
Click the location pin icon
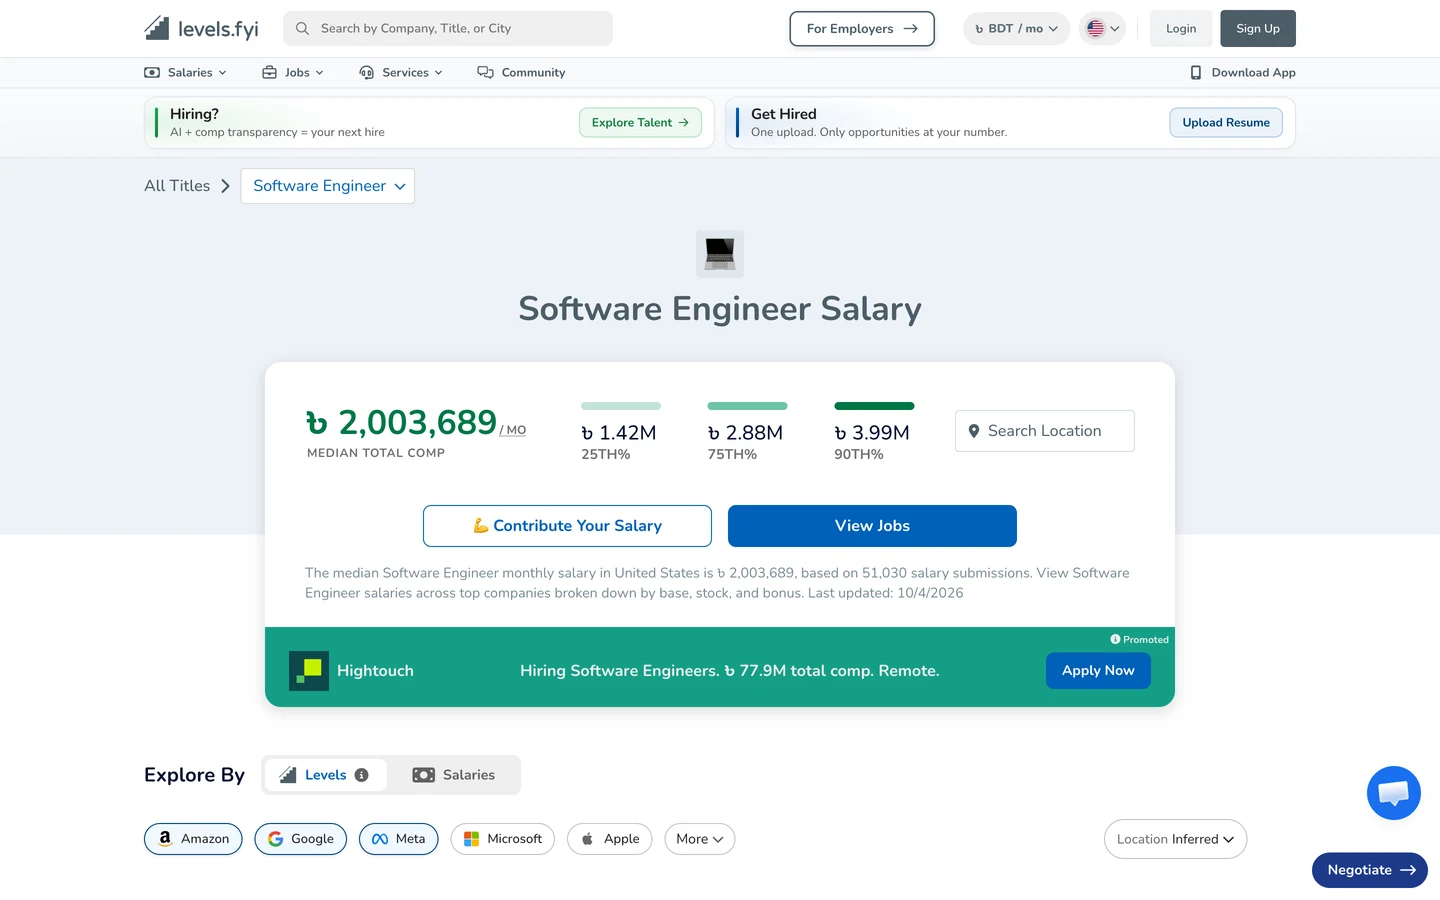(x=974, y=431)
